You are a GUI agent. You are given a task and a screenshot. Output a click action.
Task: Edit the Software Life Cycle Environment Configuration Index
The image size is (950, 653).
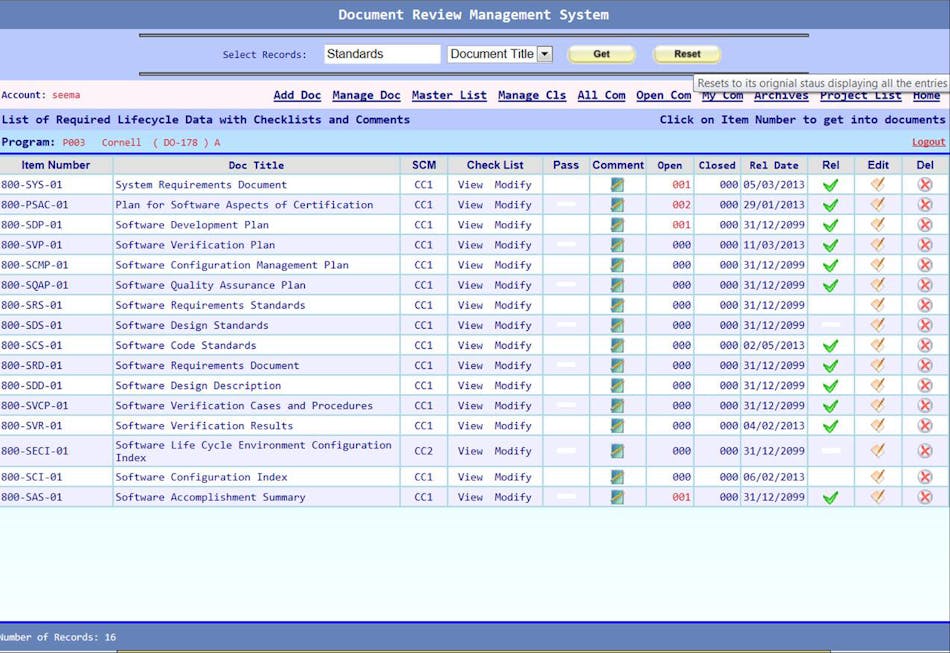click(x=877, y=450)
